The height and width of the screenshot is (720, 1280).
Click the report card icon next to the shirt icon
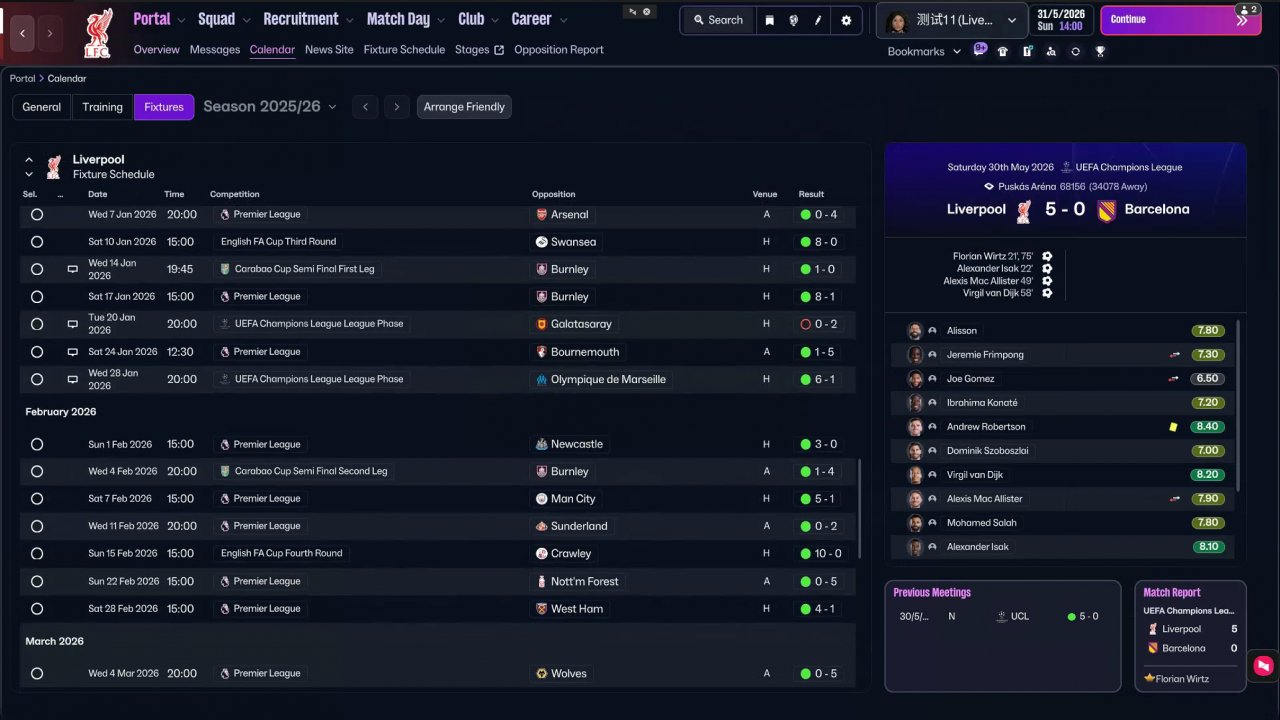(1027, 51)
